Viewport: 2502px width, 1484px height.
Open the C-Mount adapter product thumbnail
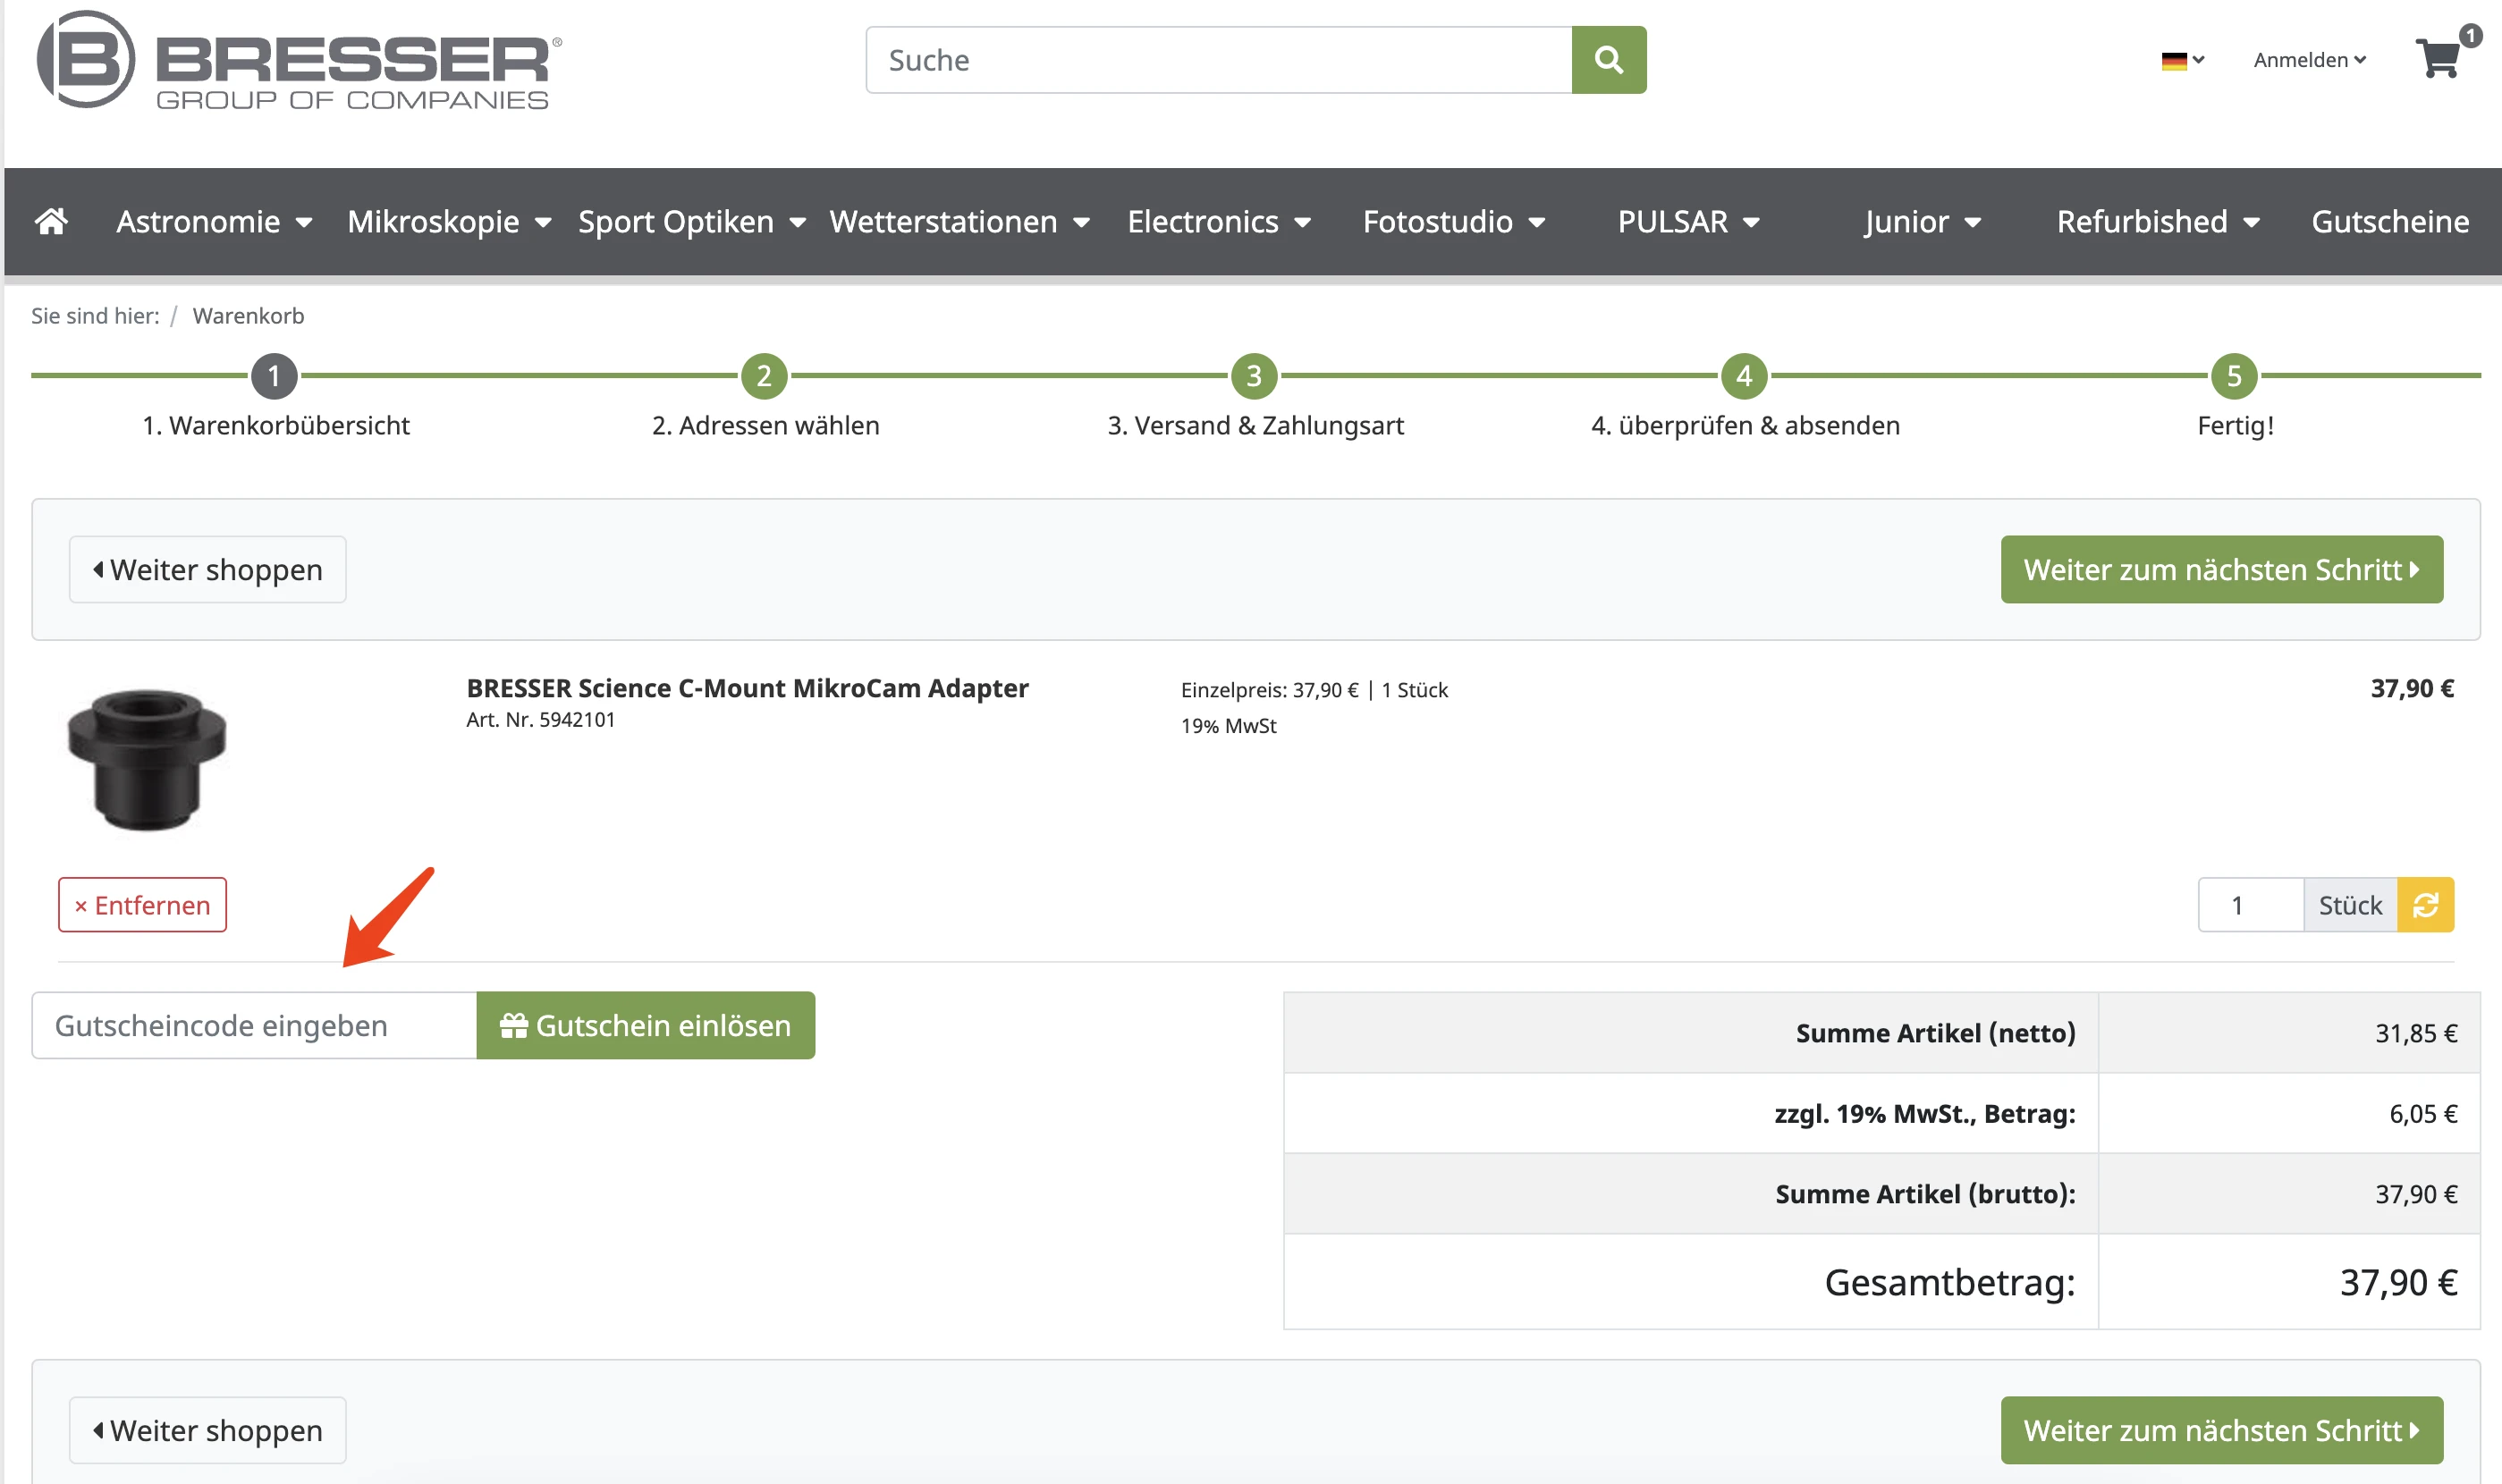147,760
